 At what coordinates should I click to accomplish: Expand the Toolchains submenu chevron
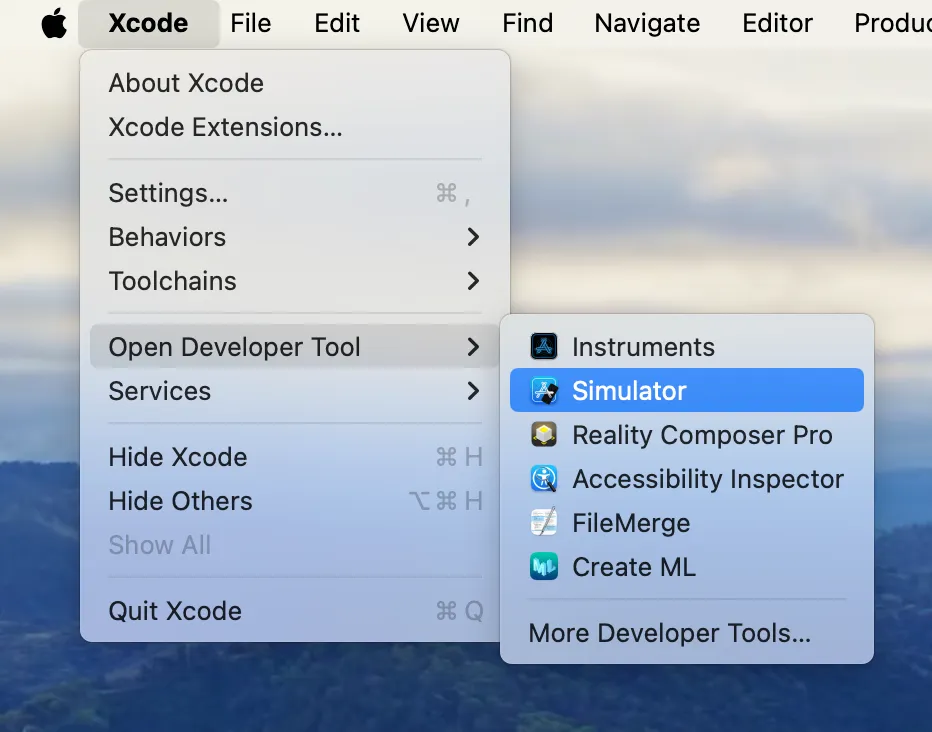tap(473, 281)
